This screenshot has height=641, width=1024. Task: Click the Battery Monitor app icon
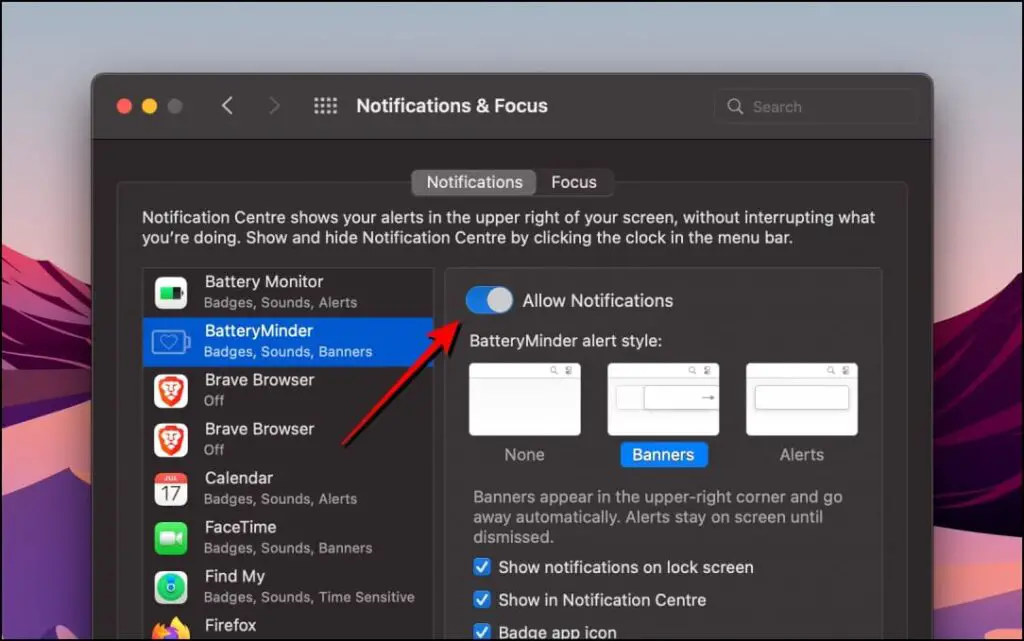[x=171, y=292]
